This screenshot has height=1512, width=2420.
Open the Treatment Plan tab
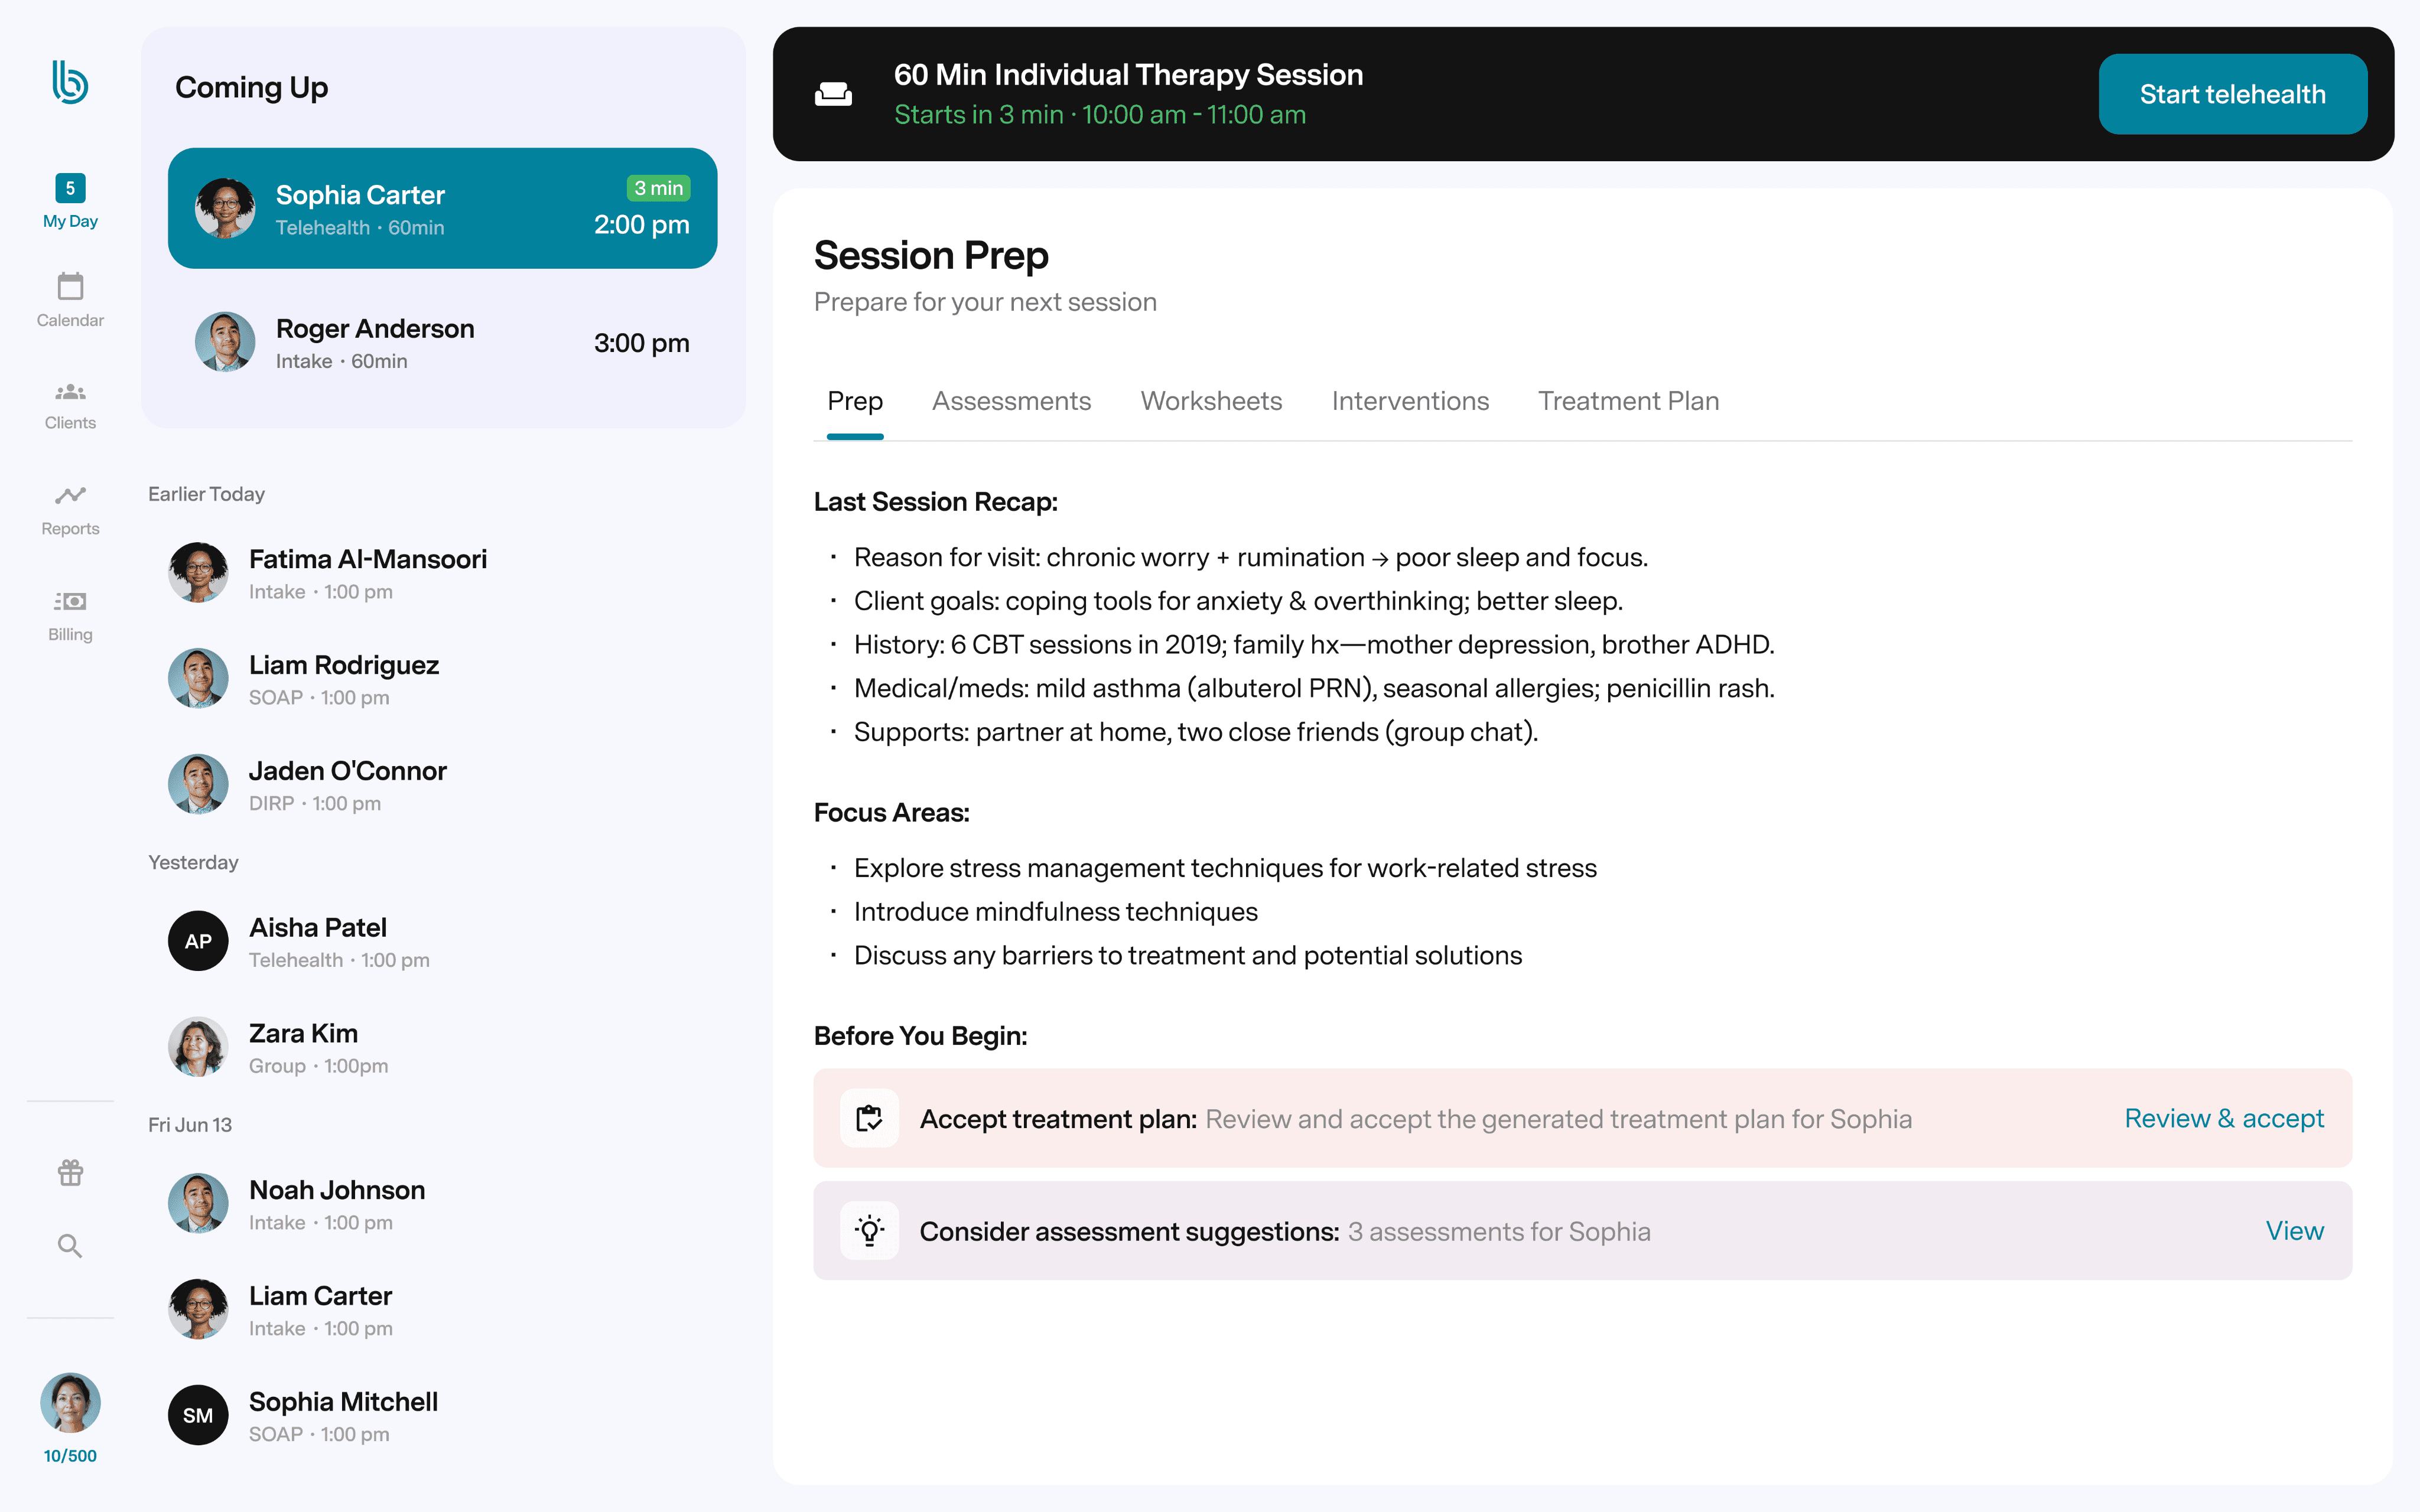(1628, 401)
